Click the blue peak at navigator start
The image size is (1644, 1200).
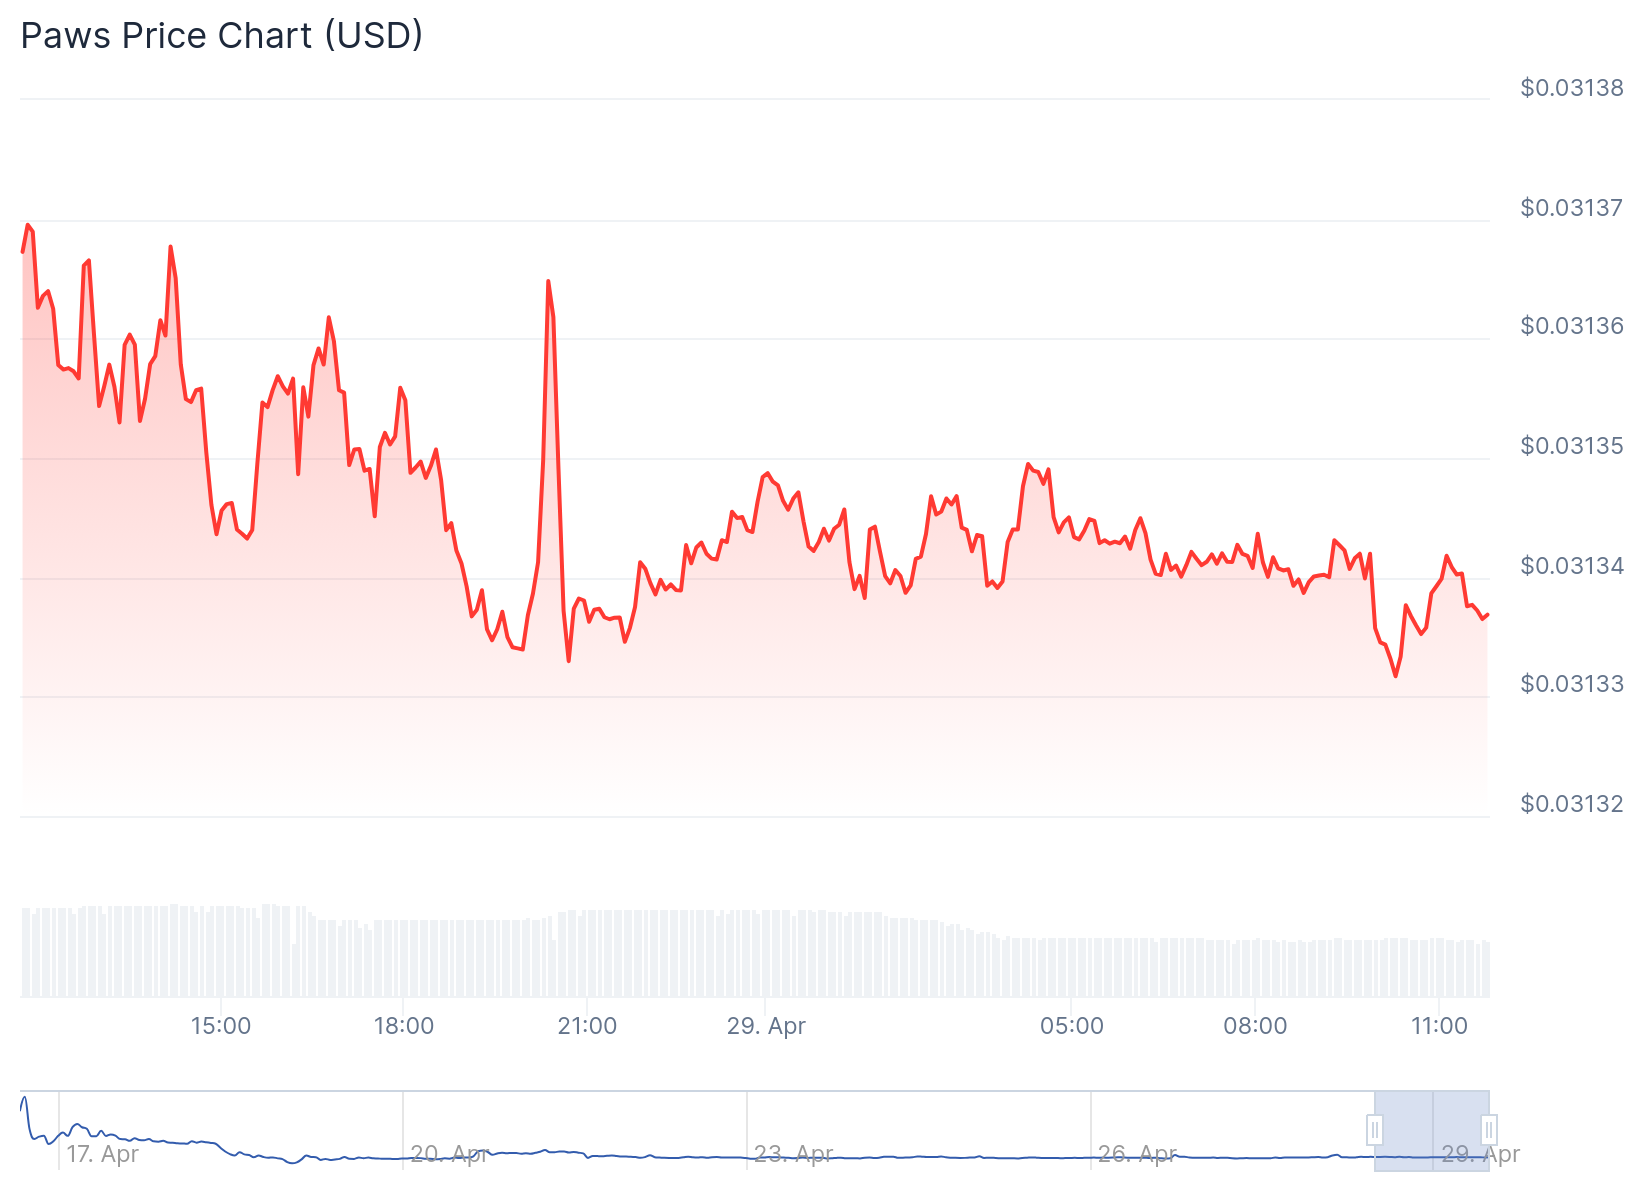point(25,1099)
